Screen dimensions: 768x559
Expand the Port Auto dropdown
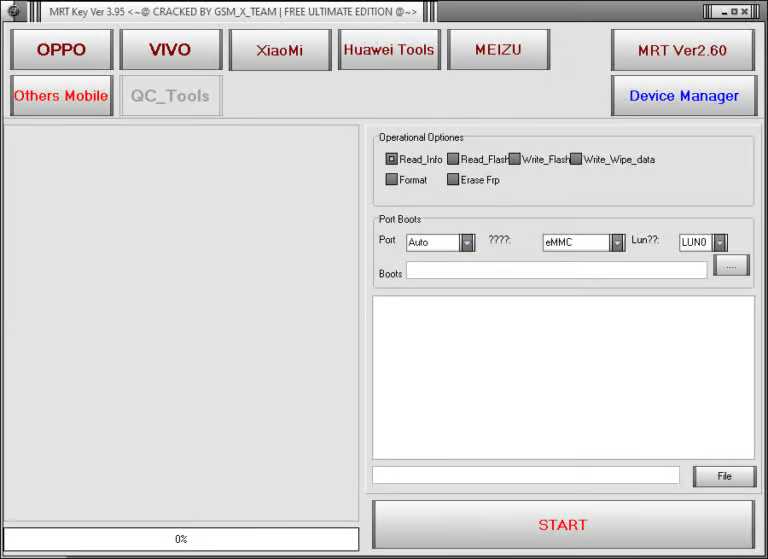click(467, 243)
